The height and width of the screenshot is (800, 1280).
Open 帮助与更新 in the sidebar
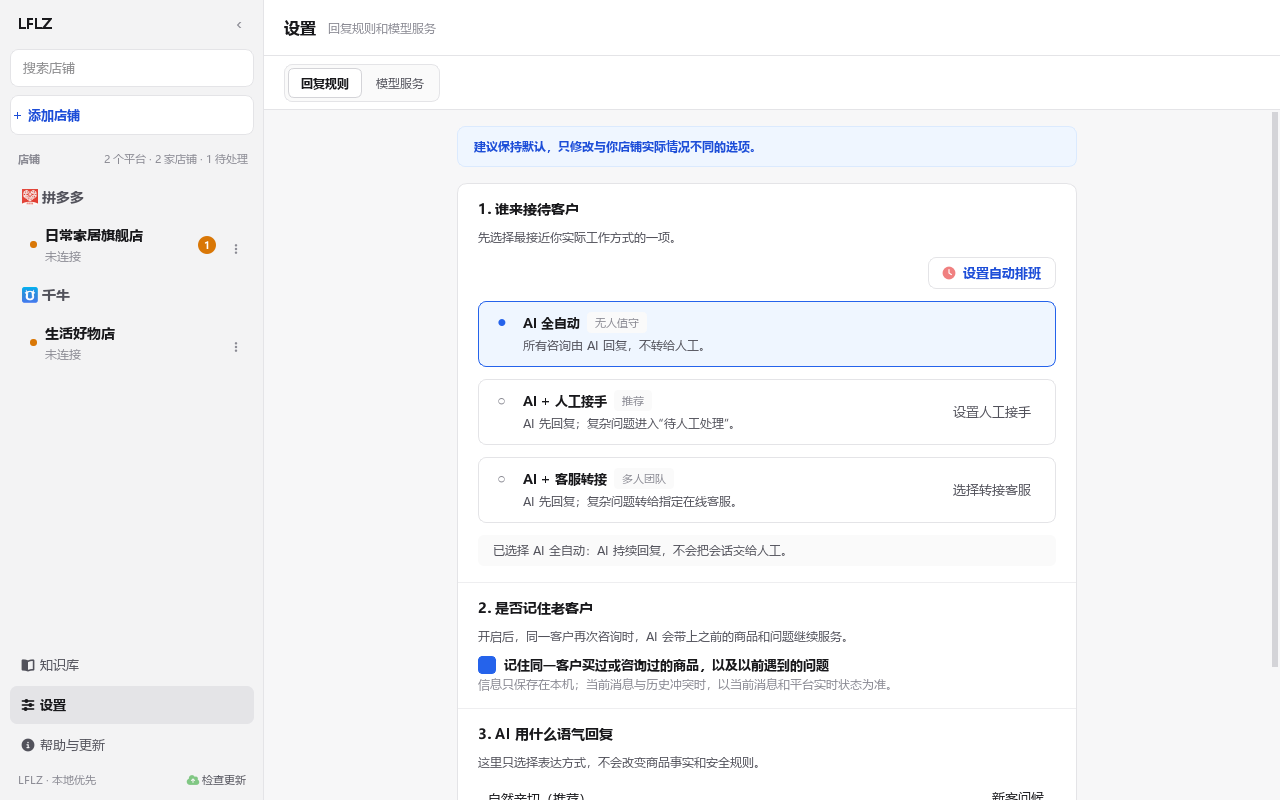click(132, 745)
